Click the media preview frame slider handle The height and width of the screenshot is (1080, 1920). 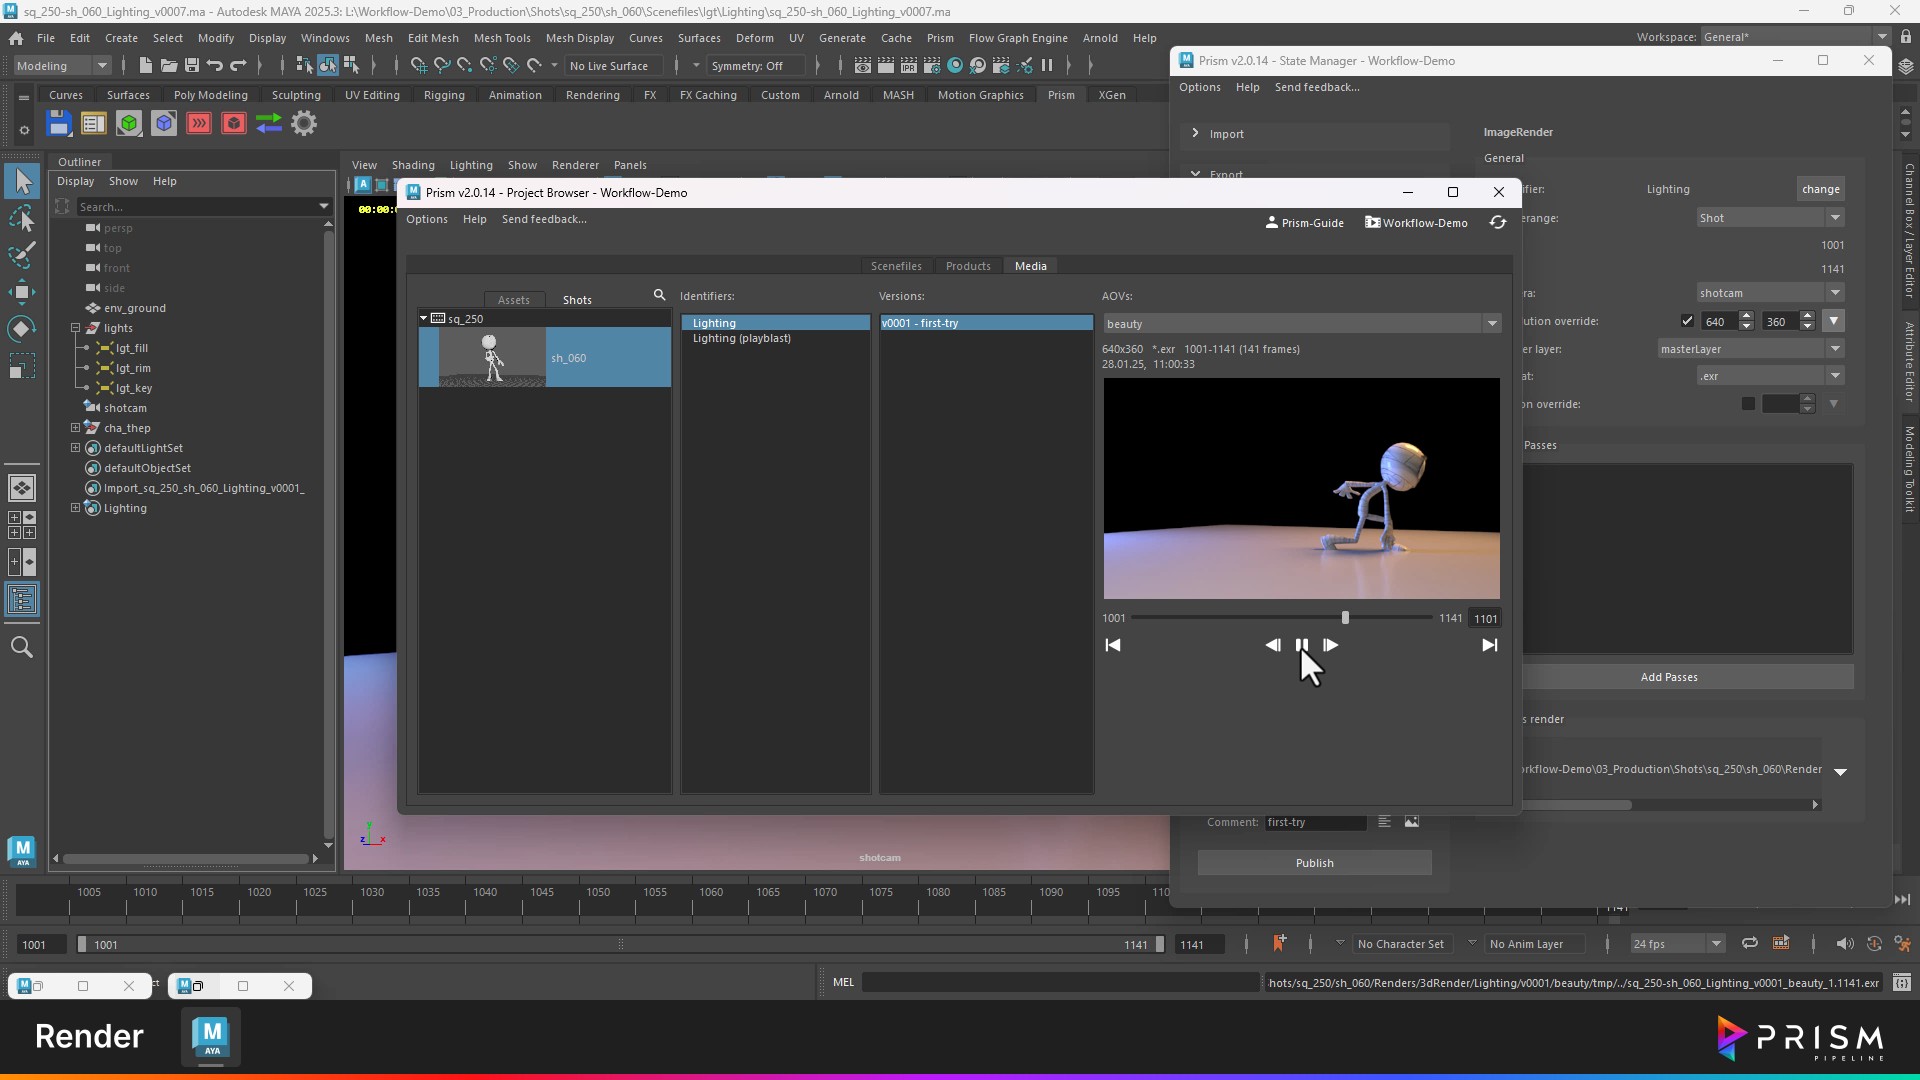[x=1345, y=618]
